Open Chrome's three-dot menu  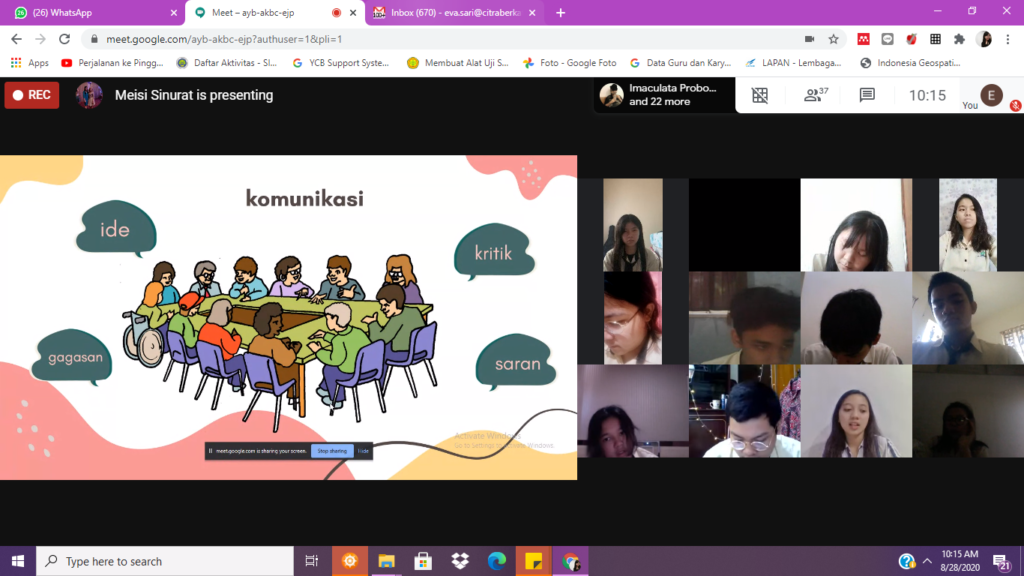click(x=1009, y=39)
